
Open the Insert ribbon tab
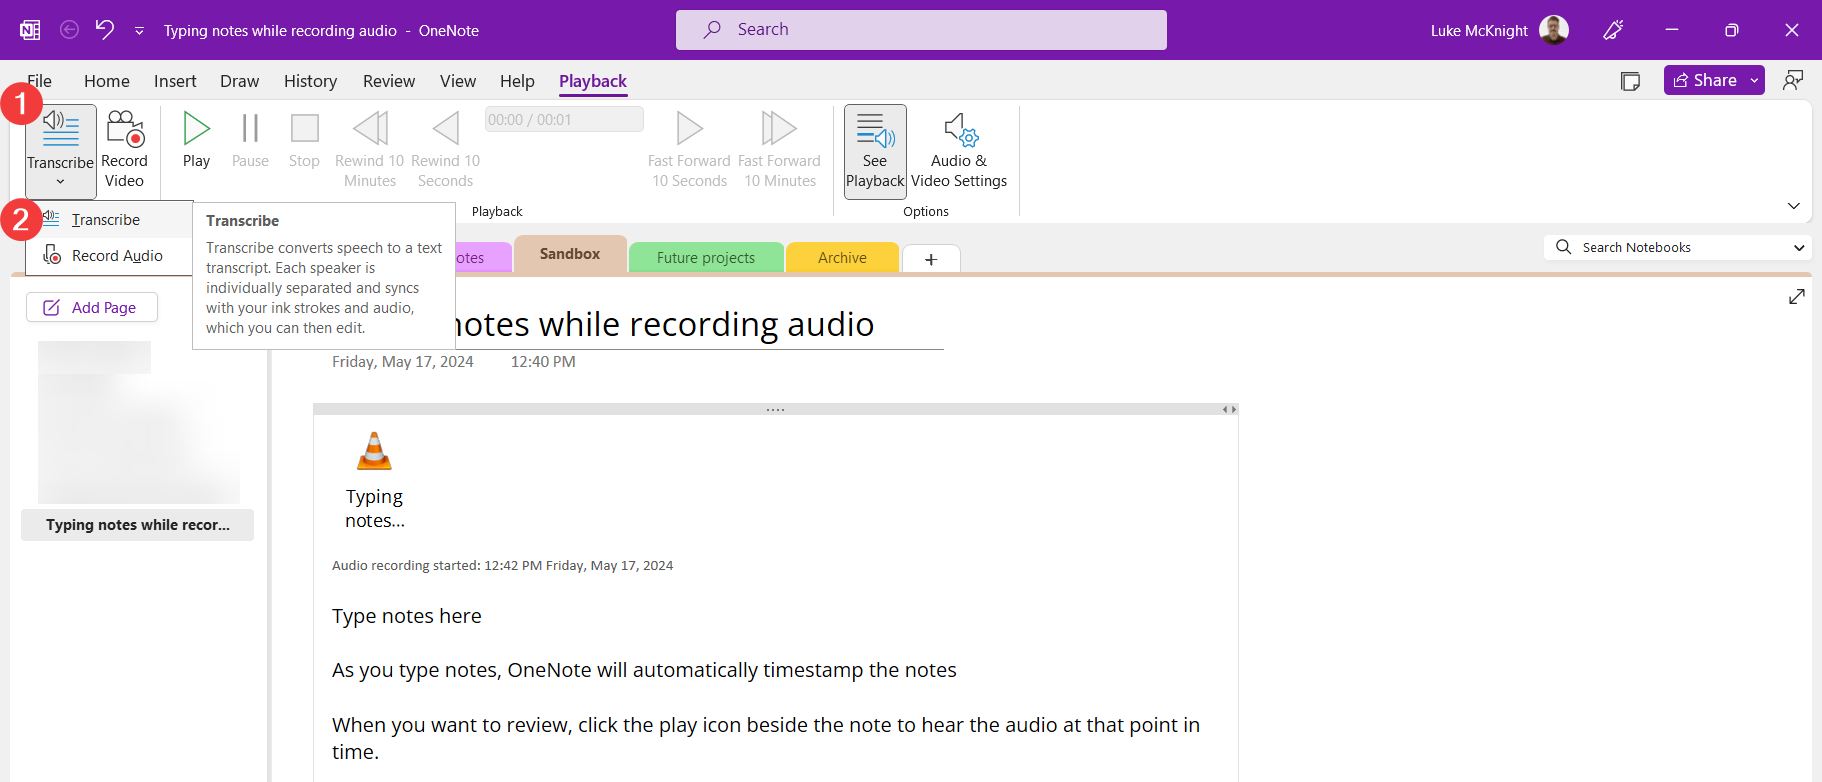pyautogui.click(x=175, y=81)
